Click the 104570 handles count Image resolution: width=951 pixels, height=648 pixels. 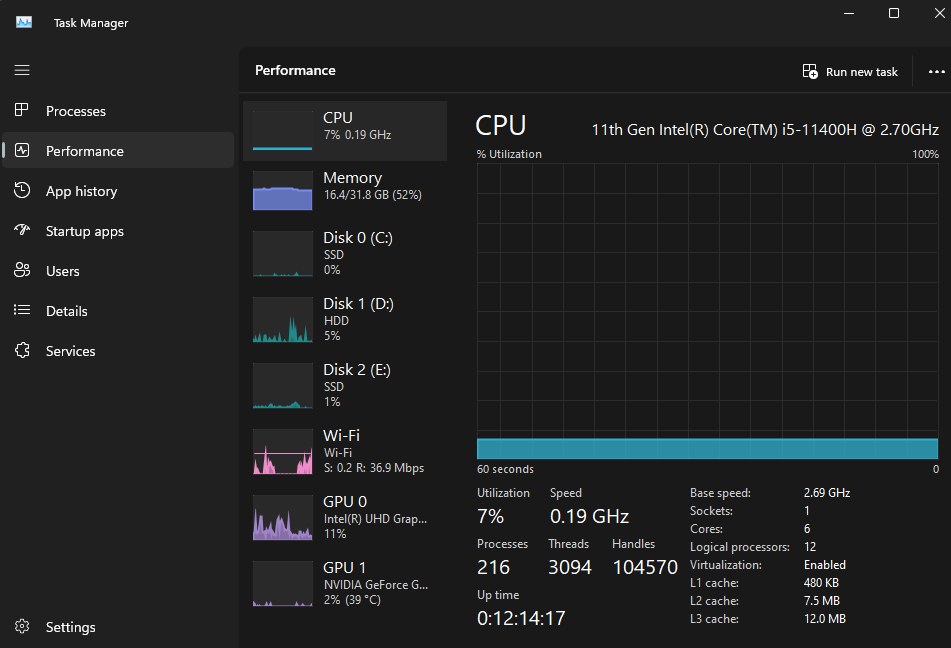[645, 567]
